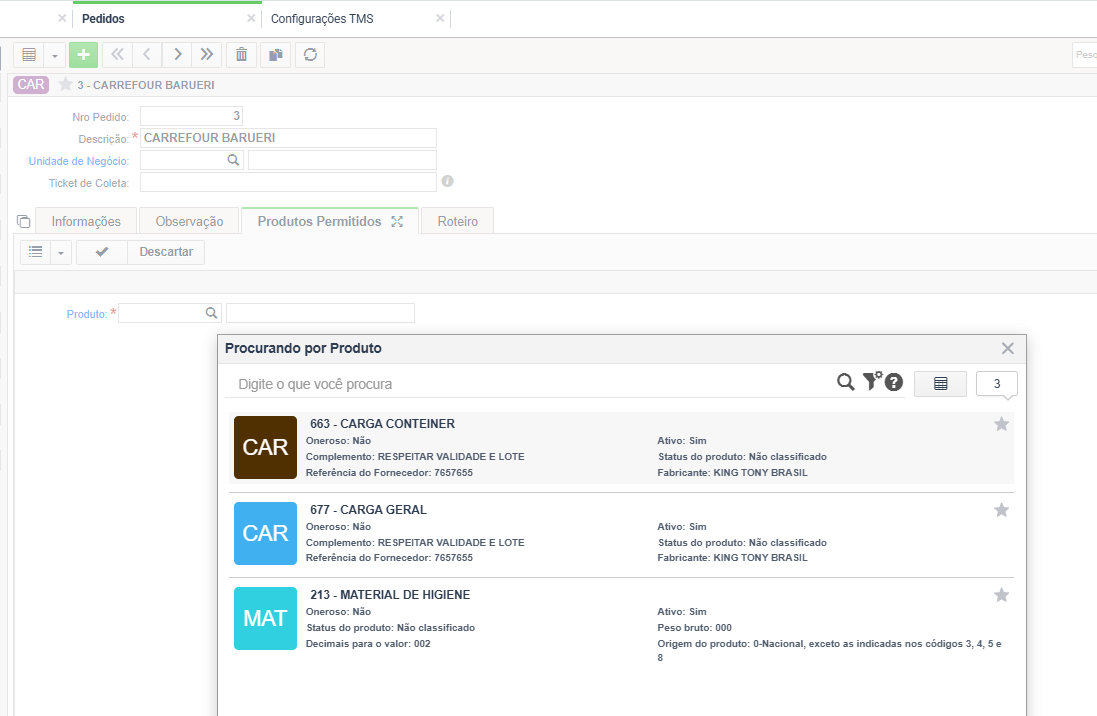
Task: Click the result count 3 badge
Action: pos(996,384)
